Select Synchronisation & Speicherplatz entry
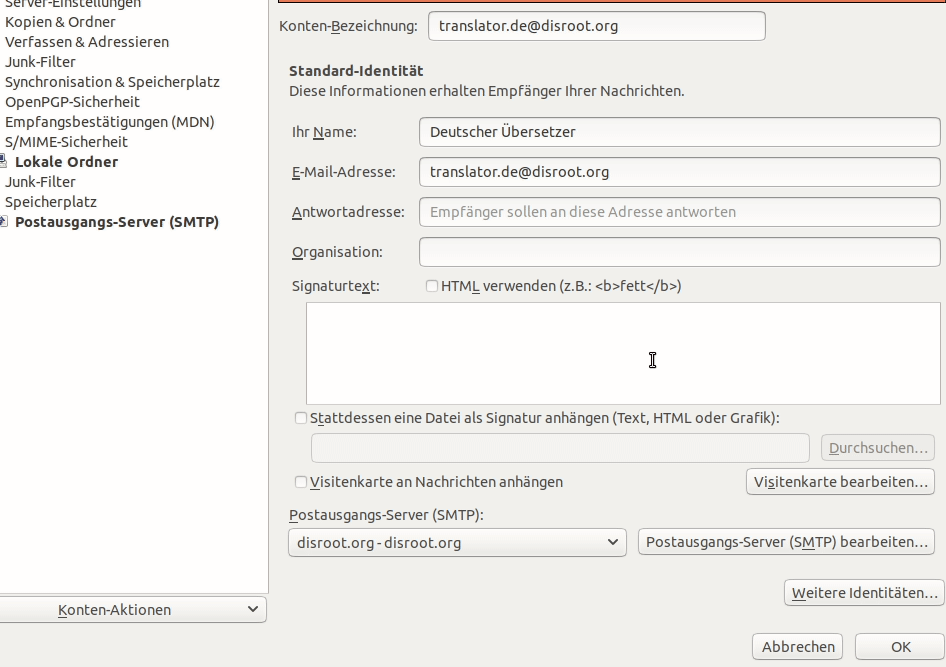Image resolution: width=946 pixels, height=667 pixels. tap(112, 82)
